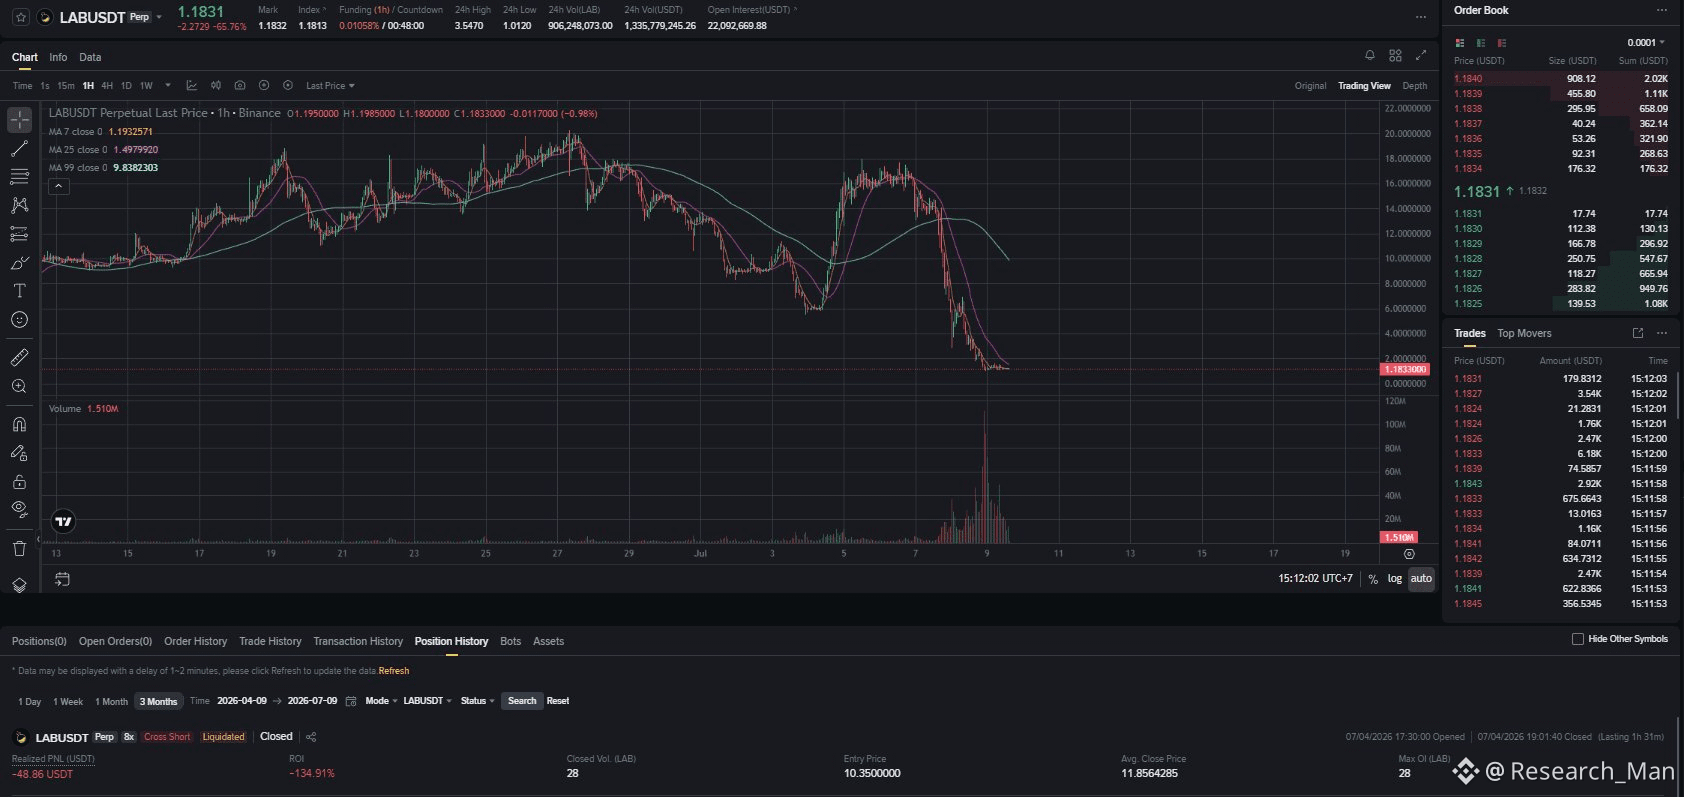Open the ruler measure tool
Viewport: 1684px width, 797px height.
pos(19,357)
